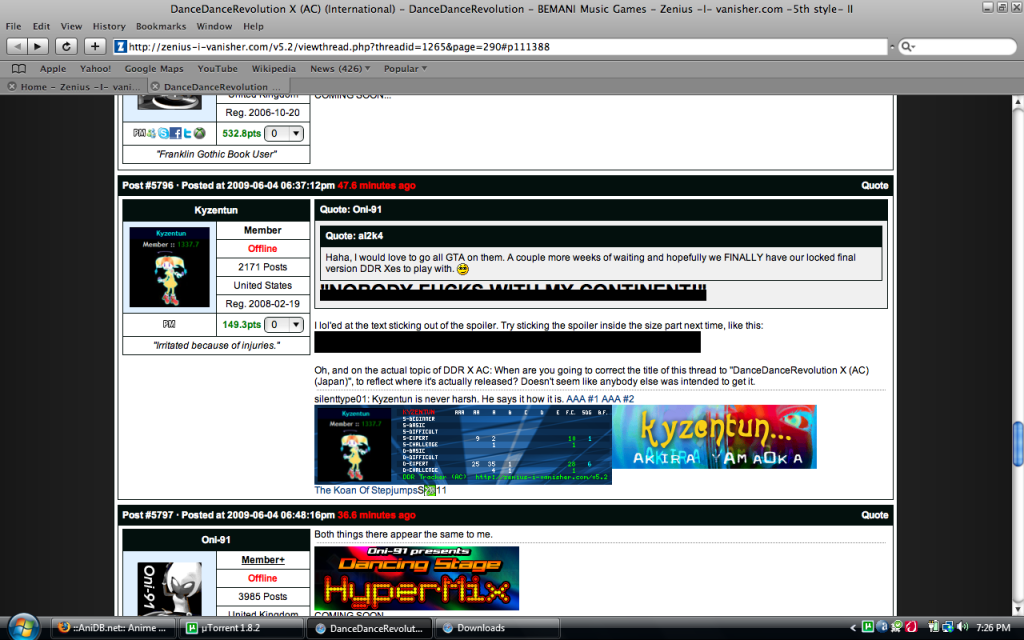The image size is (1024, 640).
Task: Grab the page vertical scrollbar thumb
Action: (1017, 444)
